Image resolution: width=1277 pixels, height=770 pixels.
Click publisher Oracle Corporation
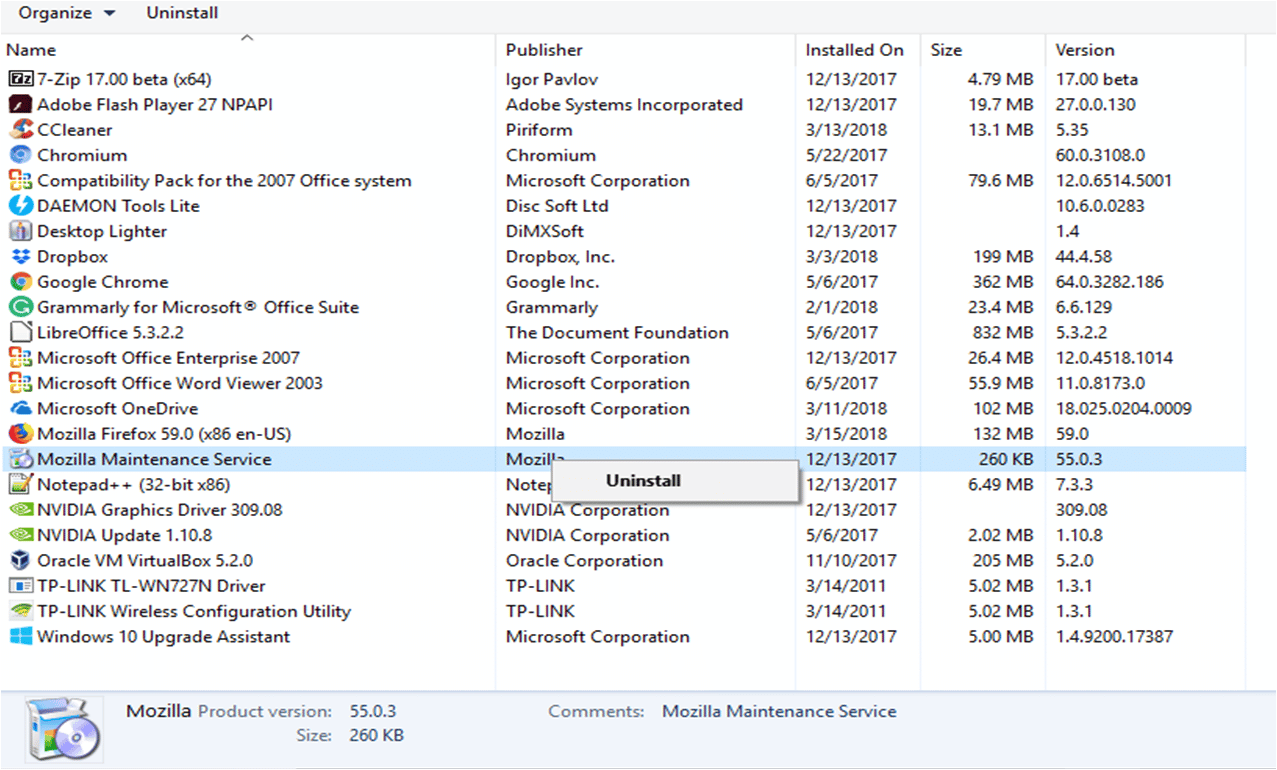[584, 561]
